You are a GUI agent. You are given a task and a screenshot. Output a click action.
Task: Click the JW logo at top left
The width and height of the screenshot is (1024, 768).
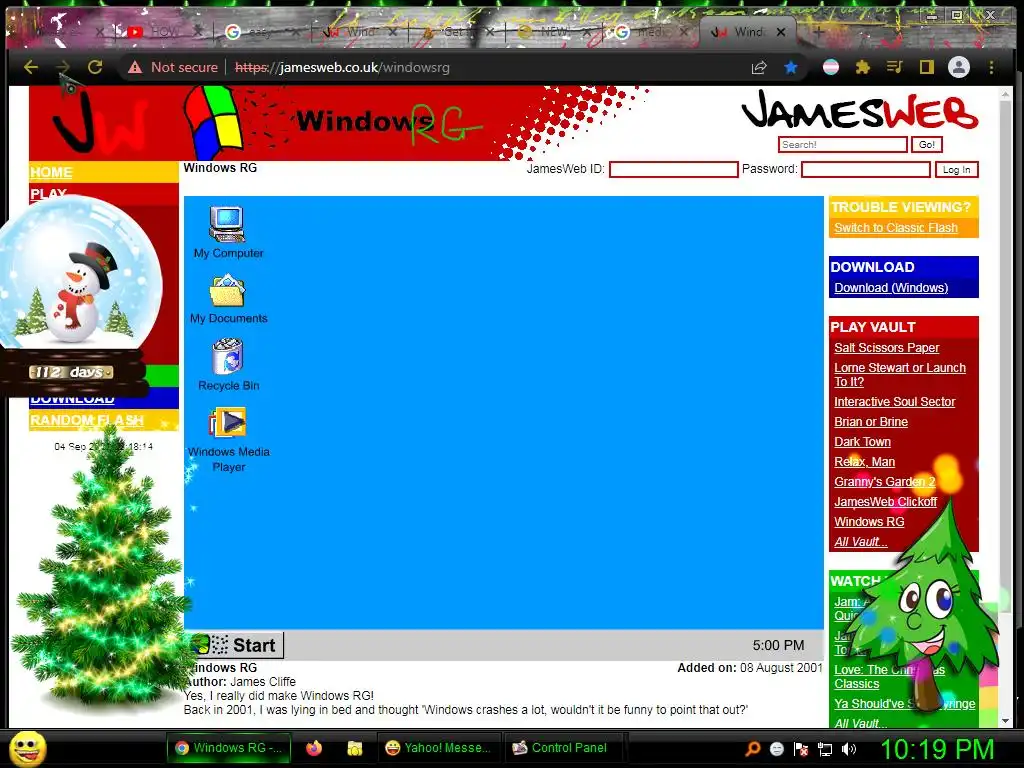(x=98, y=122)
